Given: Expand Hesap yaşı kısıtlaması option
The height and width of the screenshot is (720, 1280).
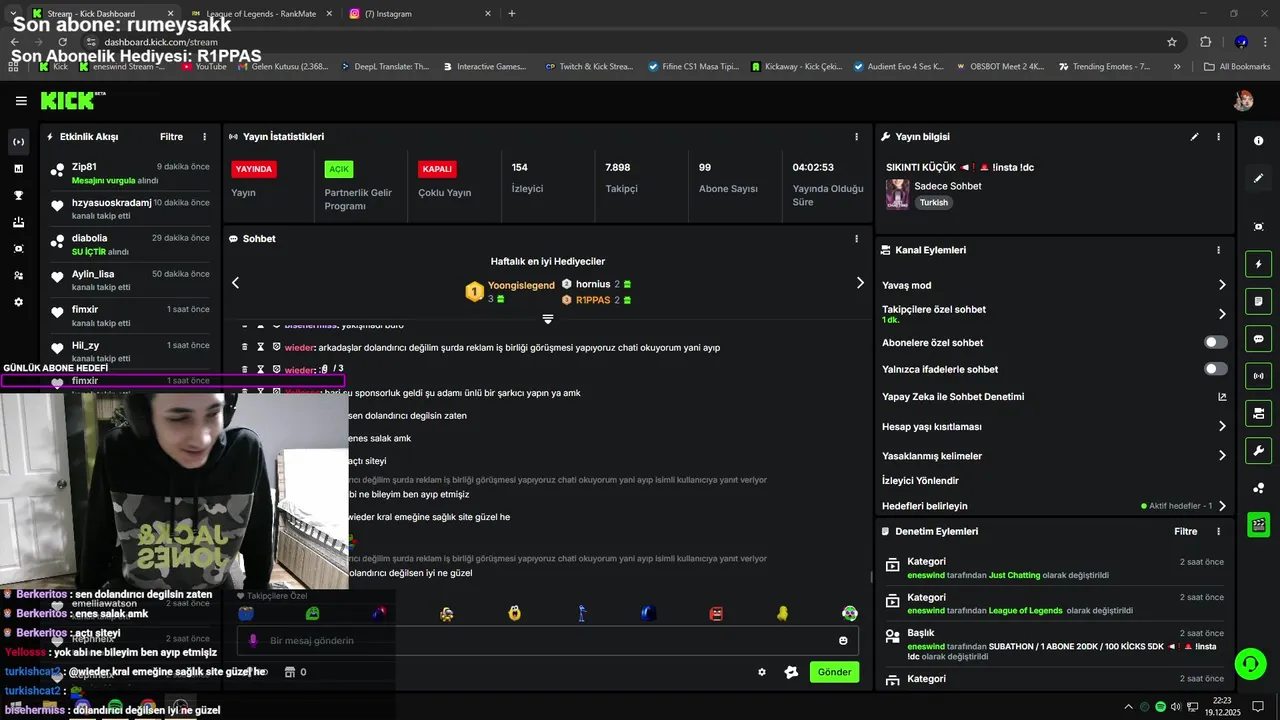Looking at the screenshot, I should coord(1222,427).
